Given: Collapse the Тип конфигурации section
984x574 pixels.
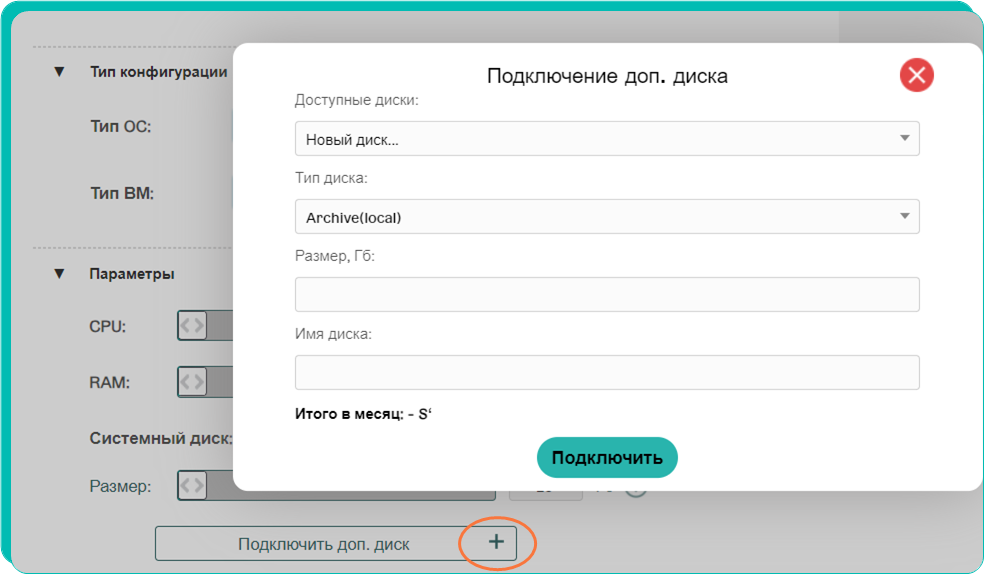Looking at the screenshot, I should coord(59,72).
